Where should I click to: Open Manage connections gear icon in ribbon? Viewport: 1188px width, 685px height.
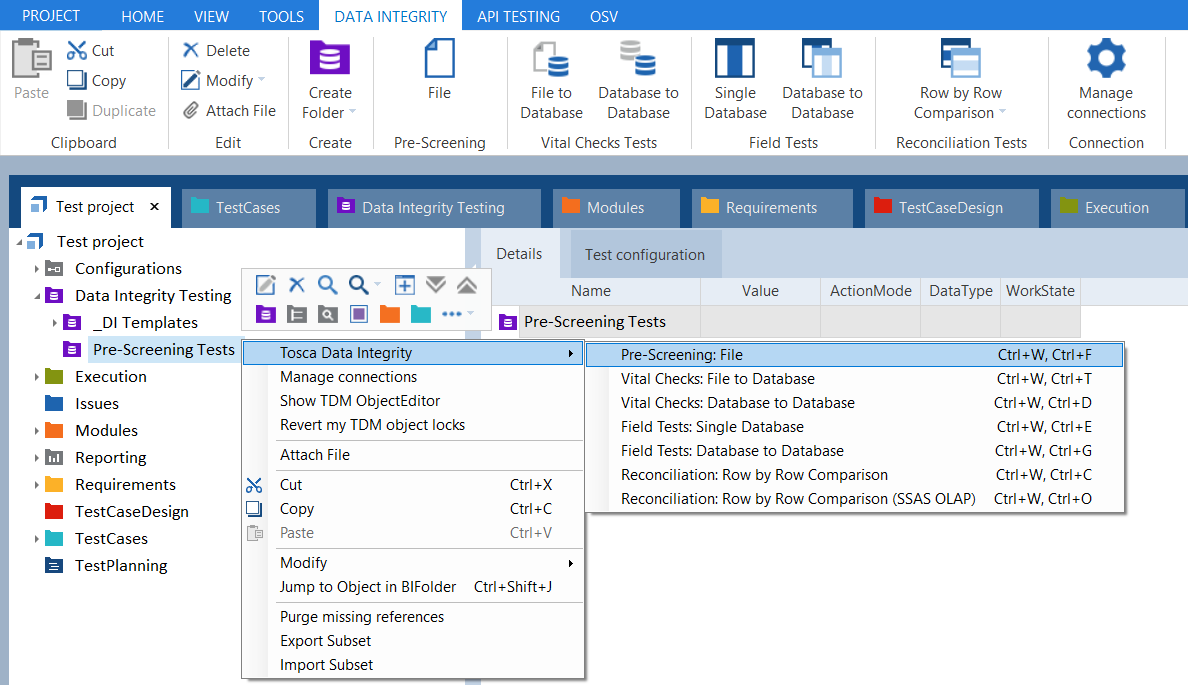point(1106,60)
